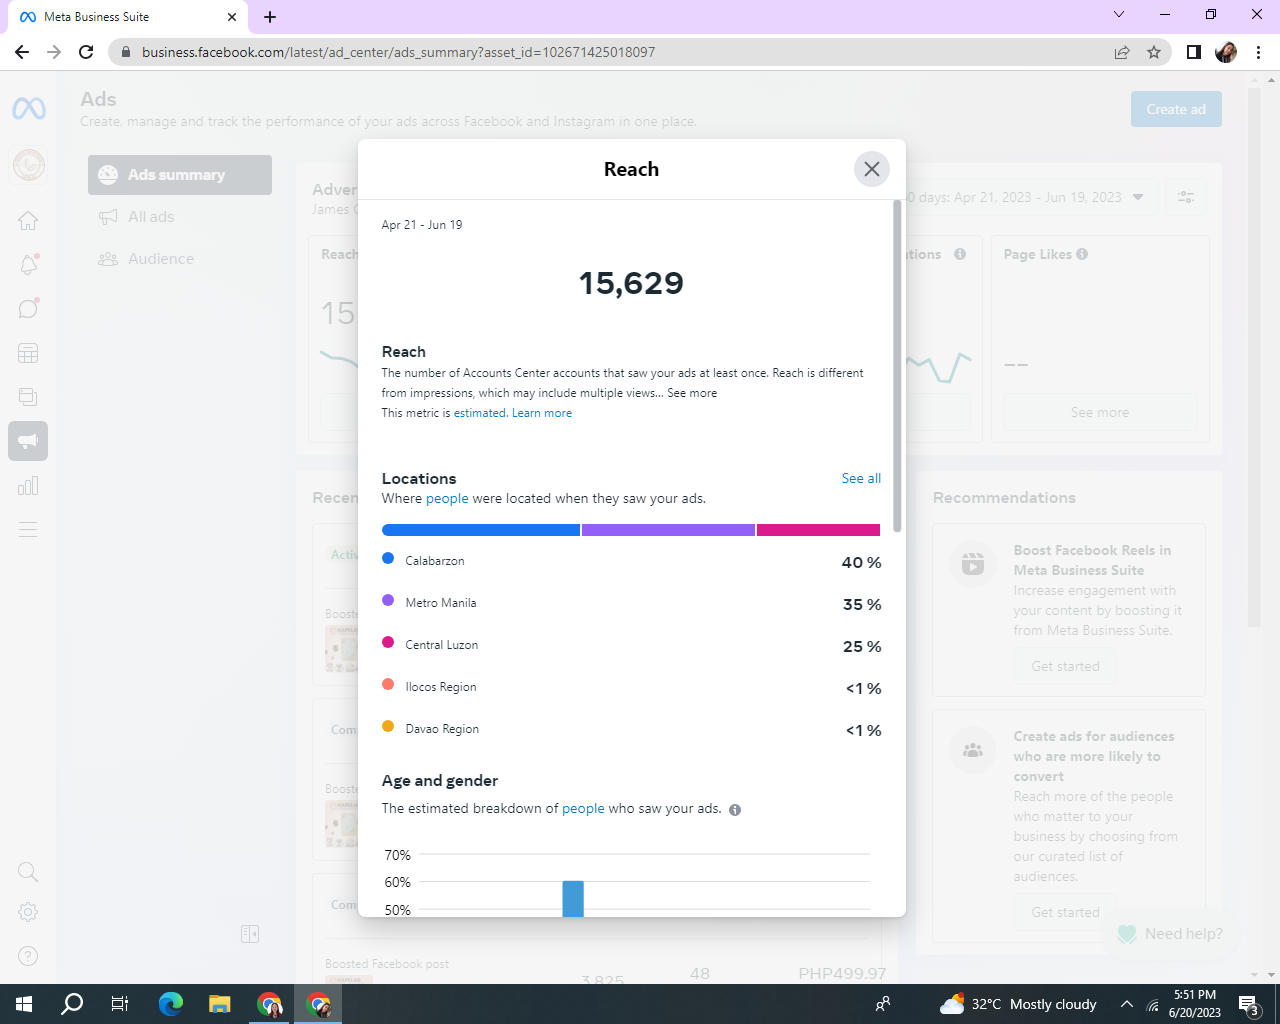The width and height of the screenshot is (1280, 1024).
Task: Click the Metro Manila purple bar segment
Action: [668, 530]
